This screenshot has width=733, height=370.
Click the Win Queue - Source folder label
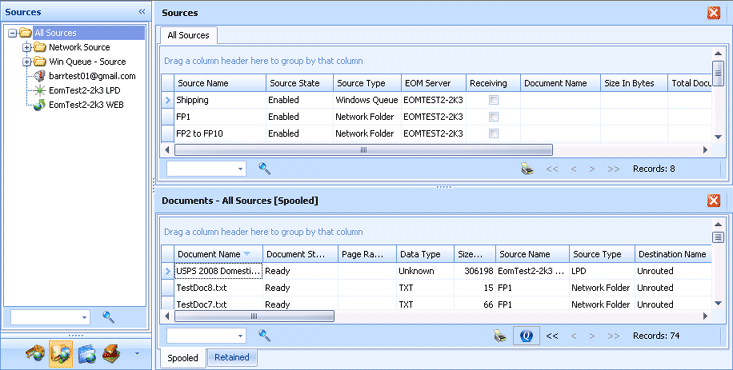[x=87, y=62]
